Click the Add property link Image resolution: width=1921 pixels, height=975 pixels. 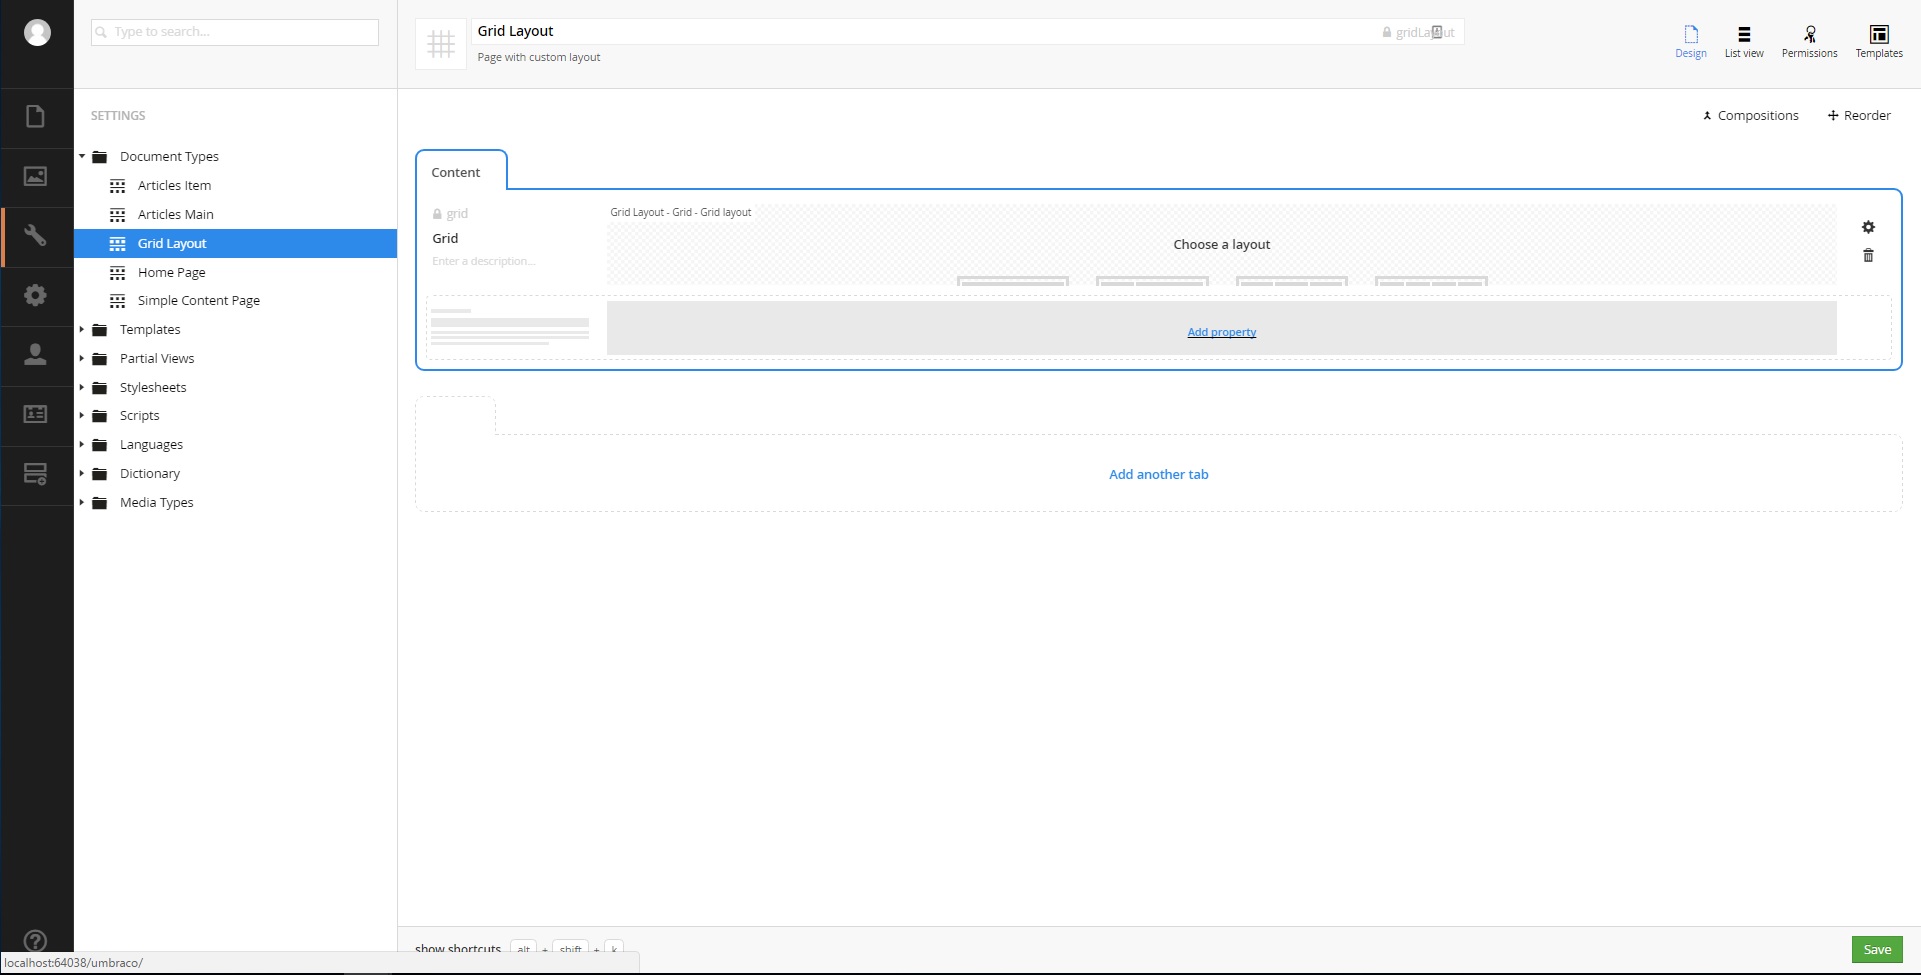point(1221,332)
